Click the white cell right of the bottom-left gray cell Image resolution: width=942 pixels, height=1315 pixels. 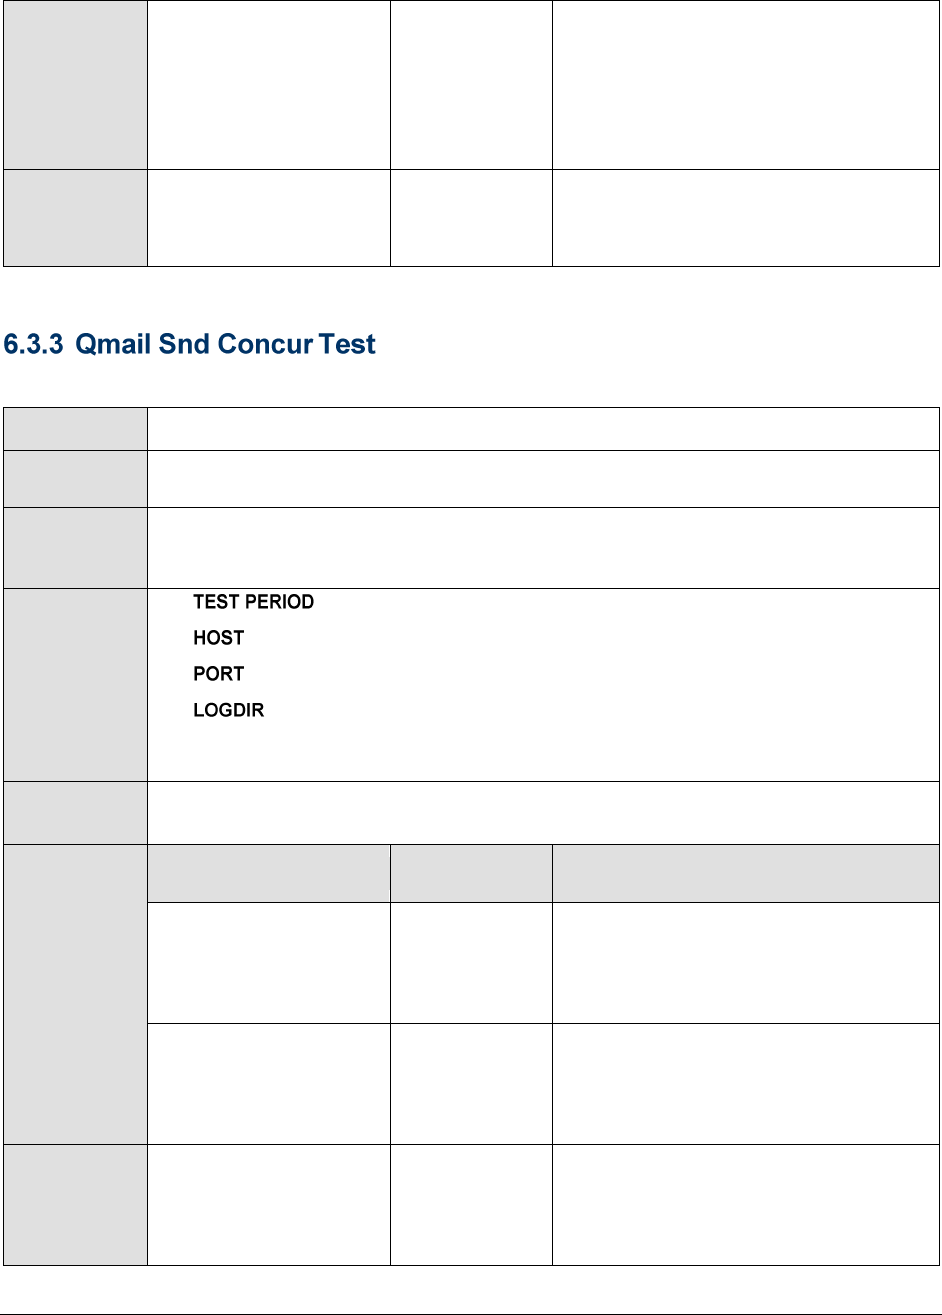coord(268,1205)
